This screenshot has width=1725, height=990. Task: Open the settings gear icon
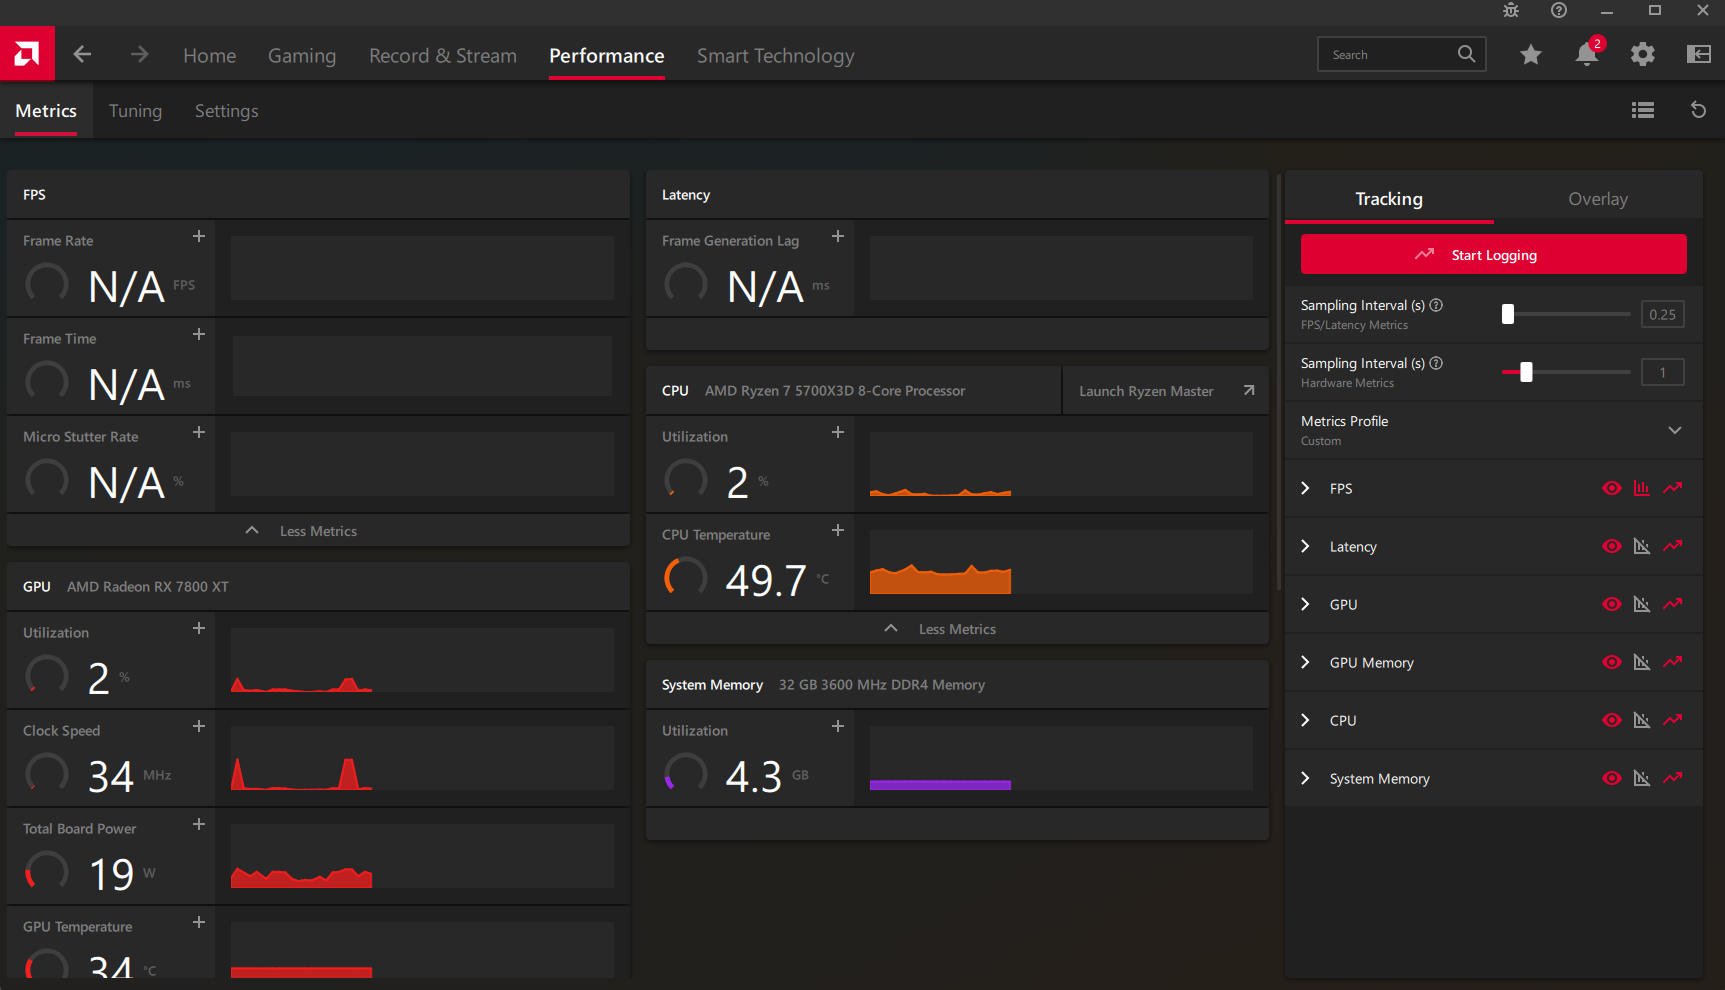(1643, 54)
